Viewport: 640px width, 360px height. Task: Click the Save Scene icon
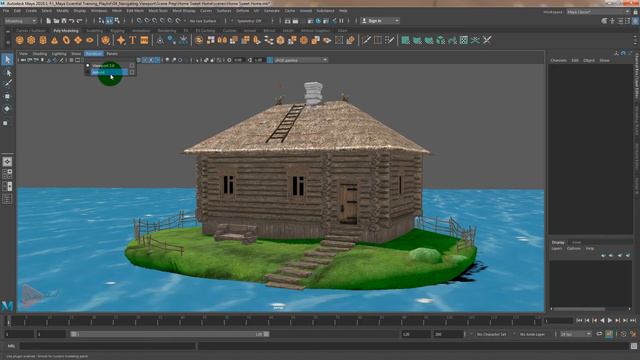[64, 21]
